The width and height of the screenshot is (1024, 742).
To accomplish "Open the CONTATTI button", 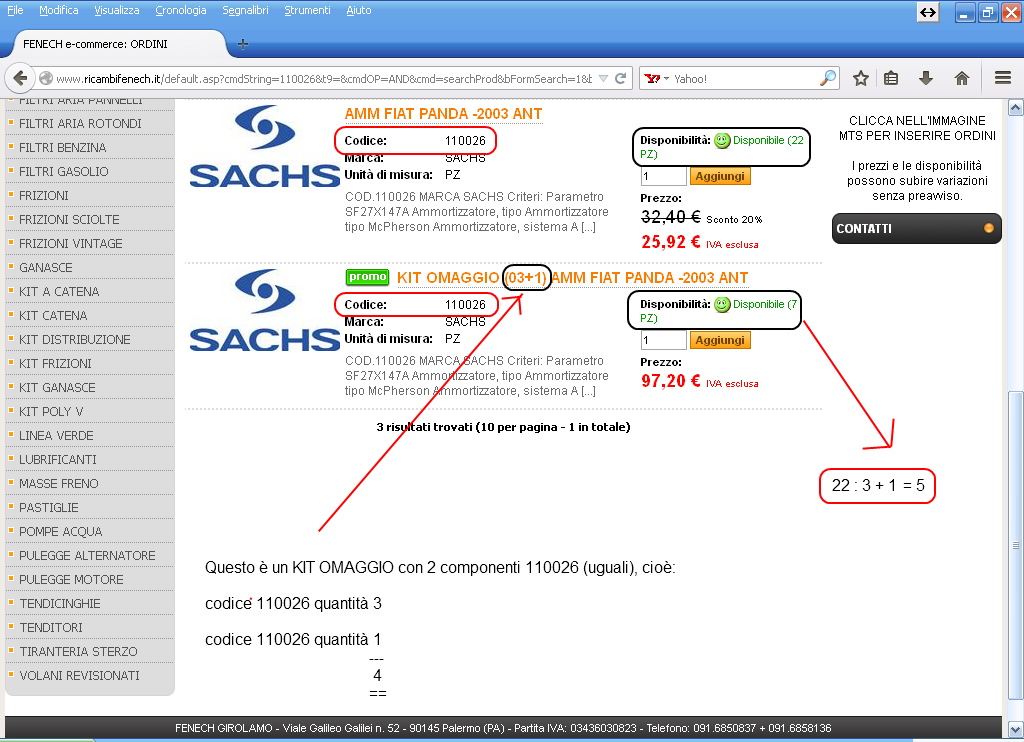I will click(916, 229).
